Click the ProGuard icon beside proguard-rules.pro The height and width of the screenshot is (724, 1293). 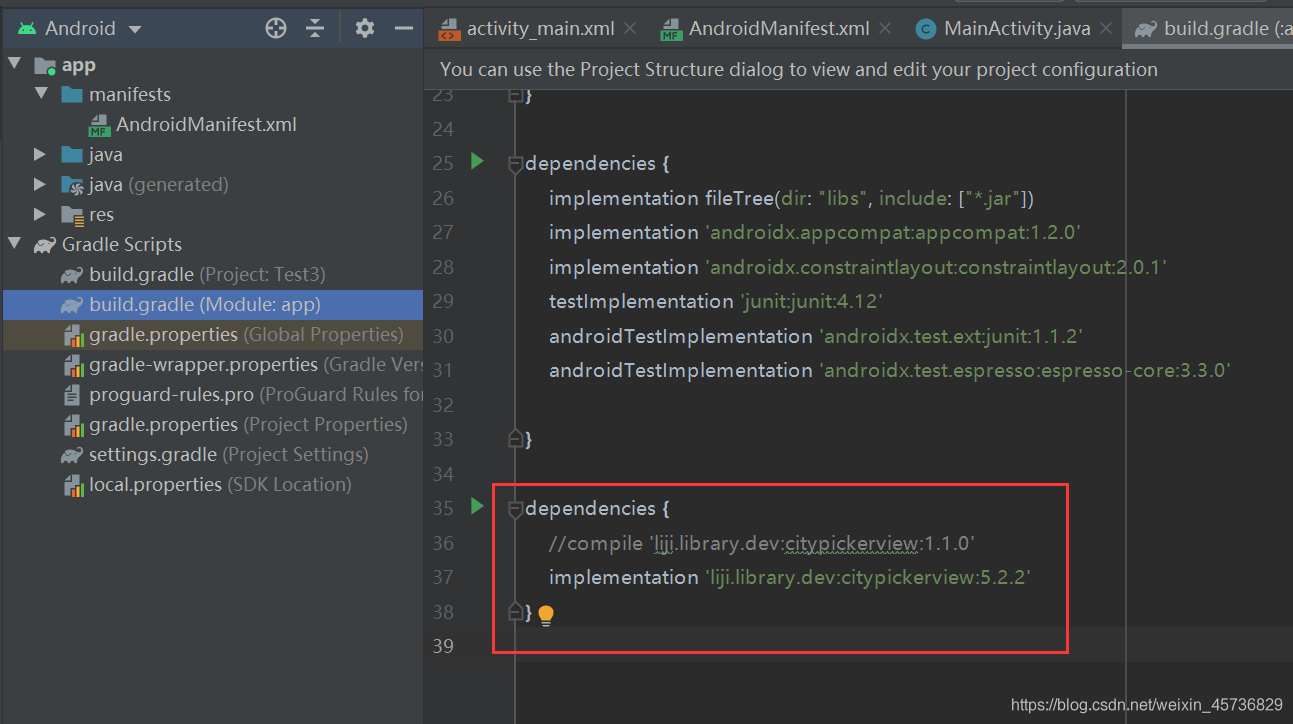69,394
